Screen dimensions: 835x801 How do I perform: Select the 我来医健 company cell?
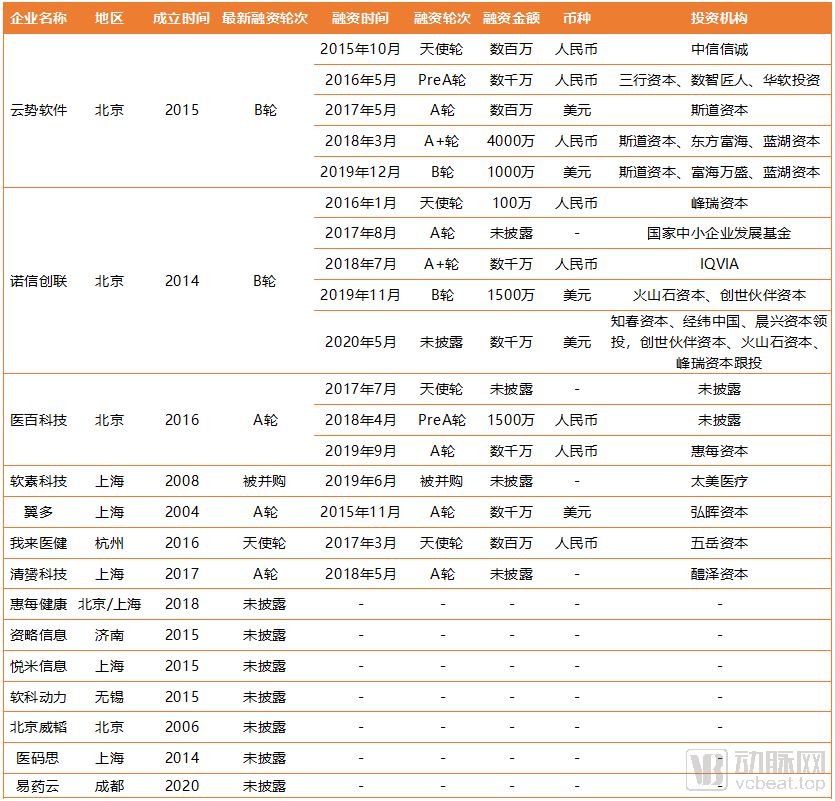coord(39,543)
